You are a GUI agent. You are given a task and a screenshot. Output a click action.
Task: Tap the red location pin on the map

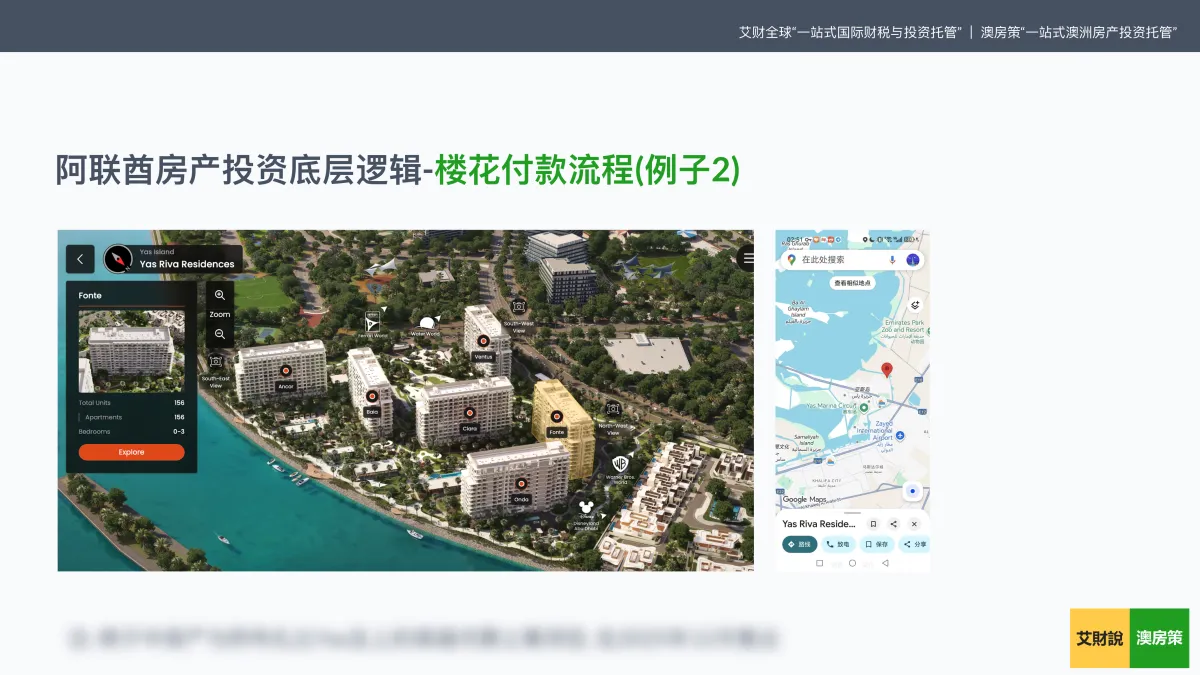pos(886,370)
